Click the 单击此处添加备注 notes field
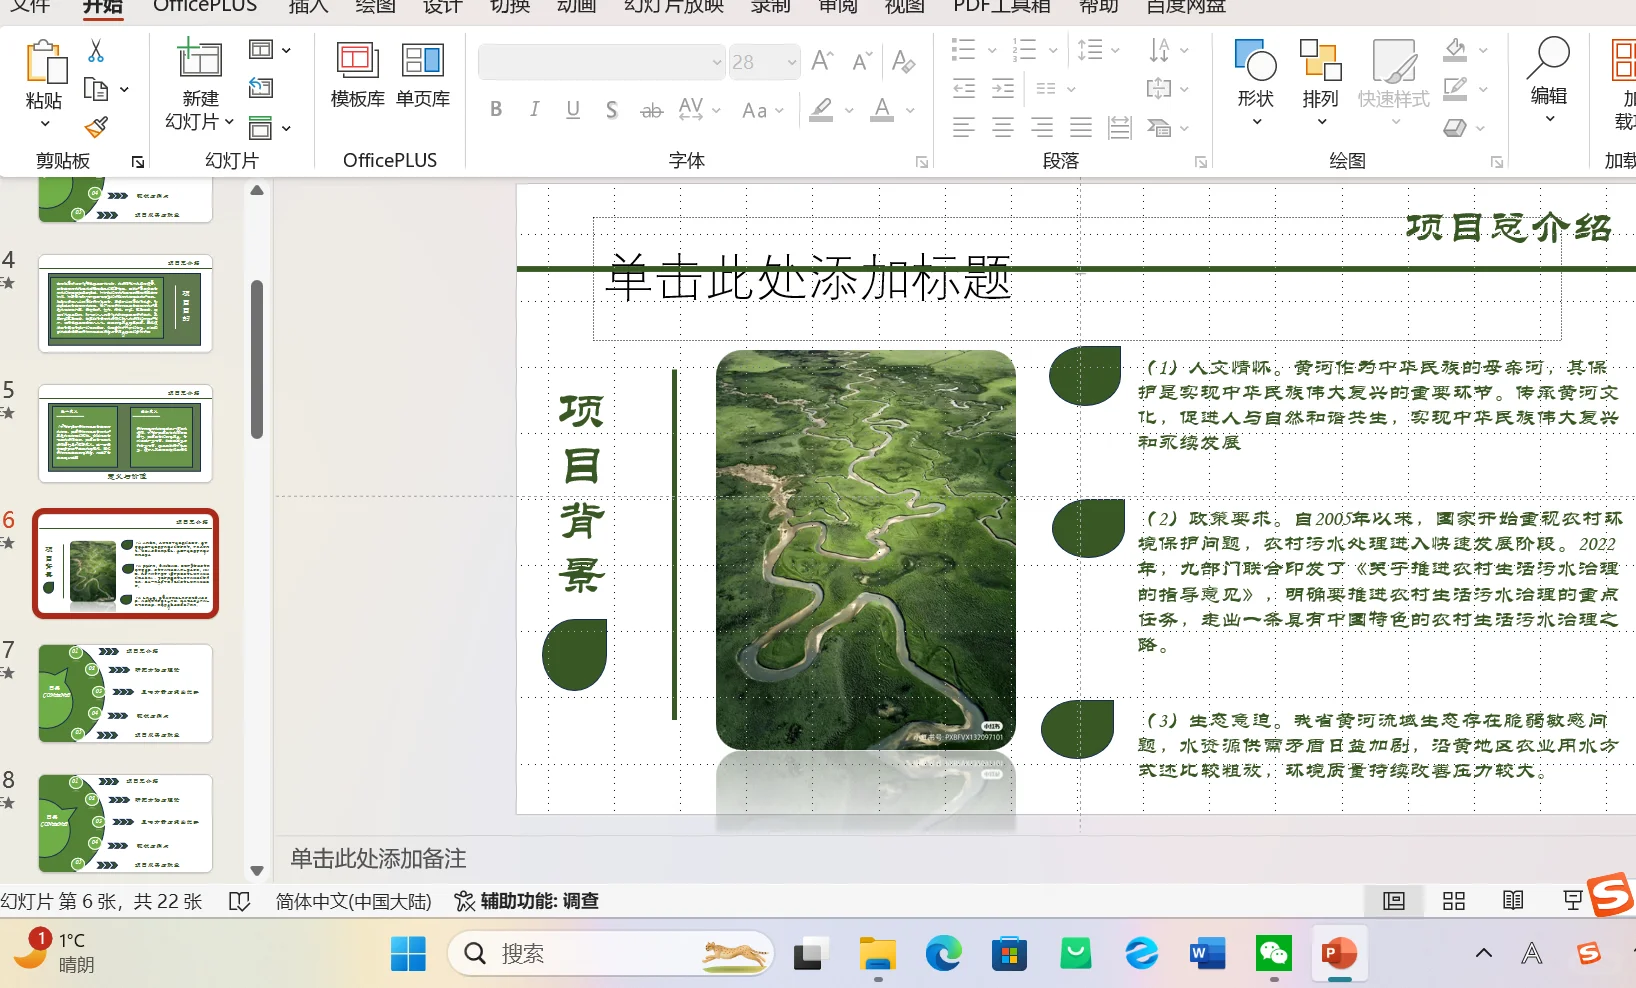The height and width of the screenshot is (988, 1636). 378,859
